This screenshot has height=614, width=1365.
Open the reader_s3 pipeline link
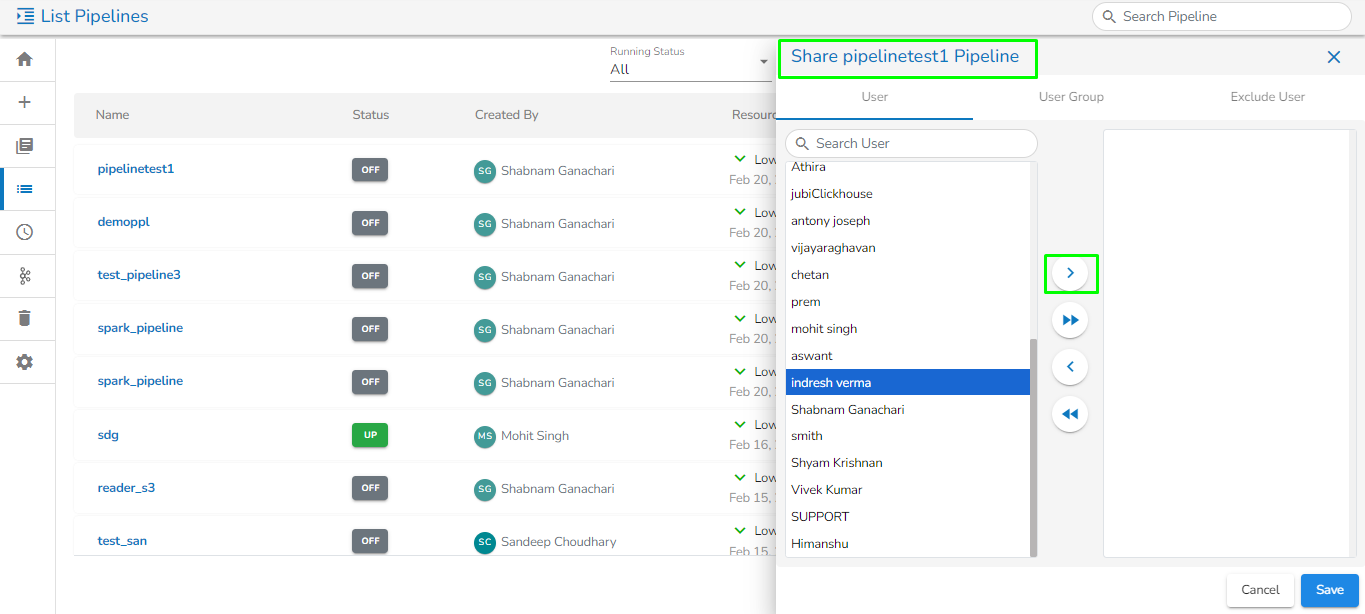[x=126, y=488]
